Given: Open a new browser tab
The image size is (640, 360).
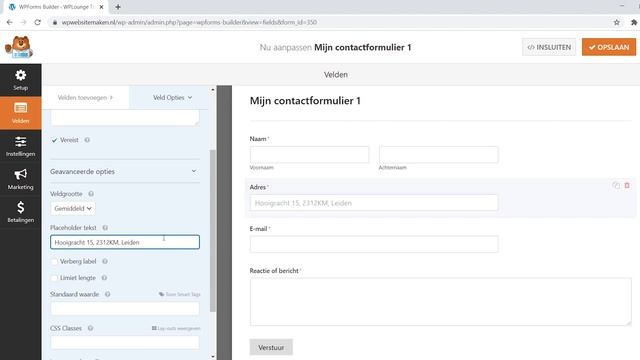Looking at the screenshot, I should click(118, 7).
